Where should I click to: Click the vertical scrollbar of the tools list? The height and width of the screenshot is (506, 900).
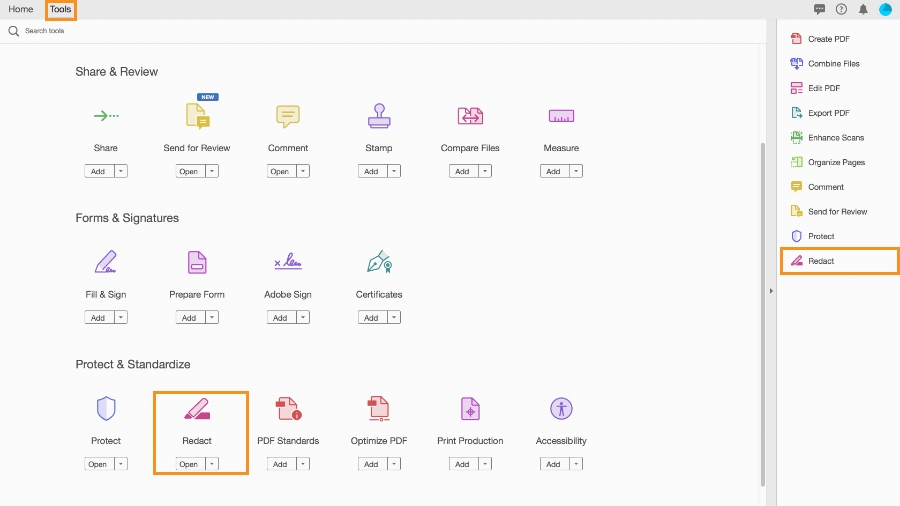point(764,300)
